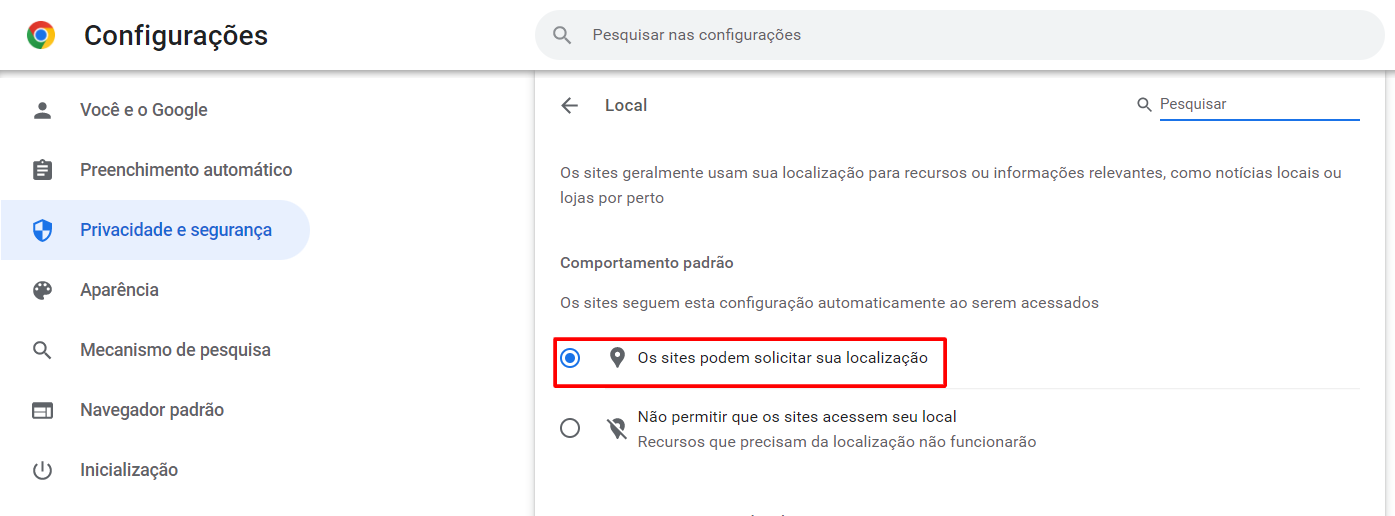
Task: Click the person icon for Você e o Google
Action: (x=42, y=110)
